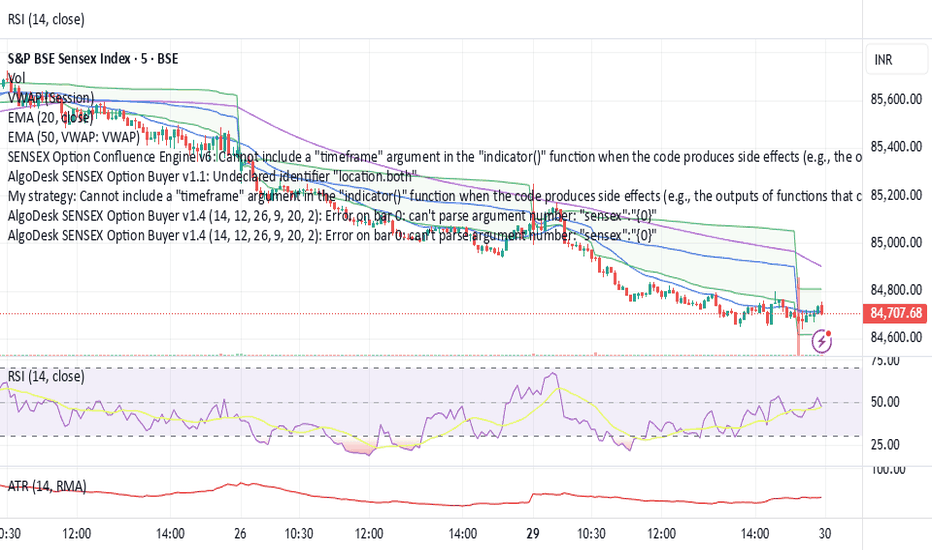Click the date label 29 on time axis
This screenshot has width=932, height=550.
click(x=533, y=533)
